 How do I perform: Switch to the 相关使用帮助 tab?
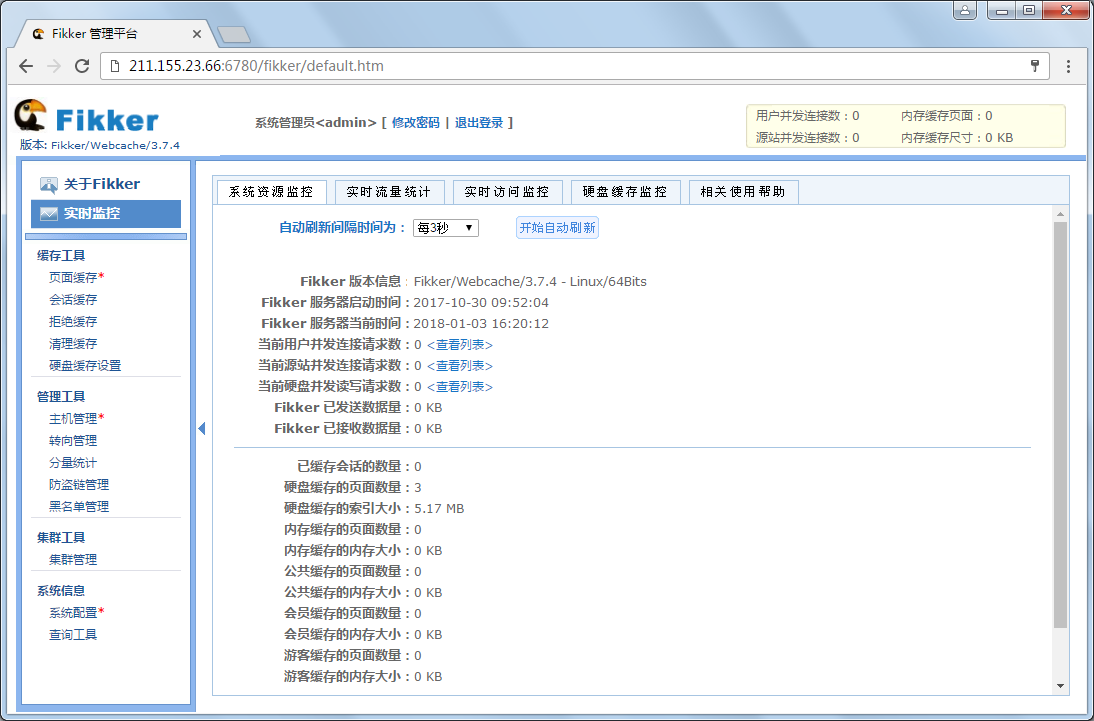click(x=743, y=192)
